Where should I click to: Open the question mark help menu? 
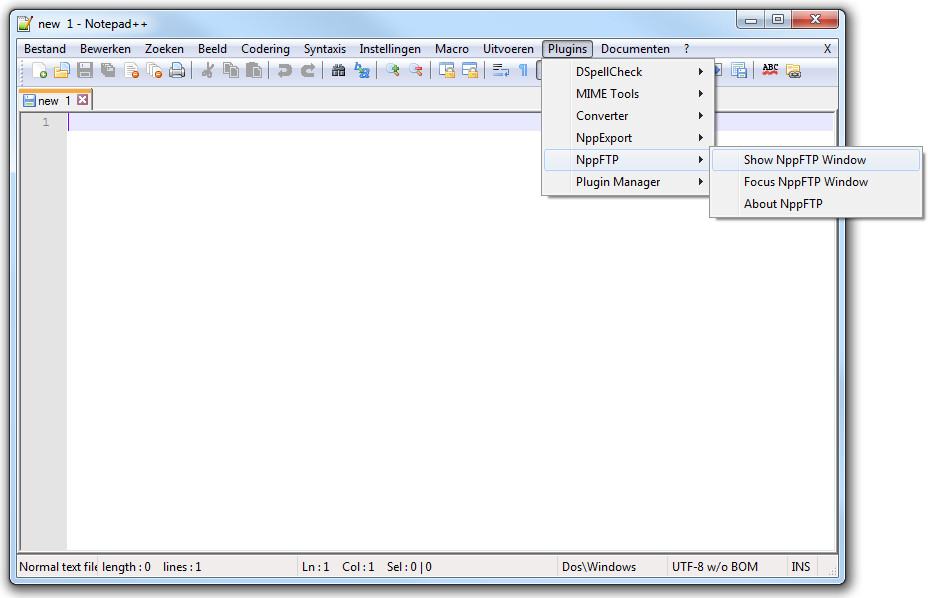[687, 49]
